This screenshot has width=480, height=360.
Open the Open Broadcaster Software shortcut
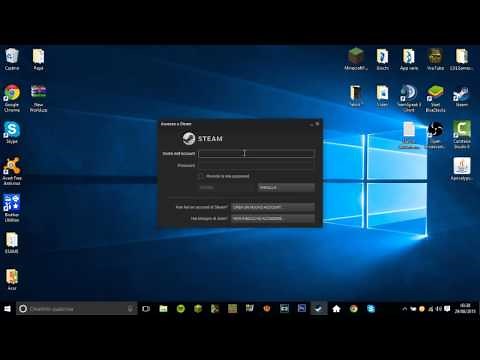point(435,135)
